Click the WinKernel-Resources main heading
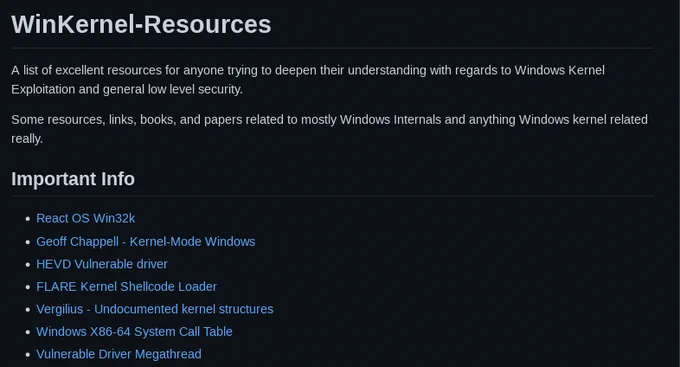680x367 pixels. click(141, 24)
